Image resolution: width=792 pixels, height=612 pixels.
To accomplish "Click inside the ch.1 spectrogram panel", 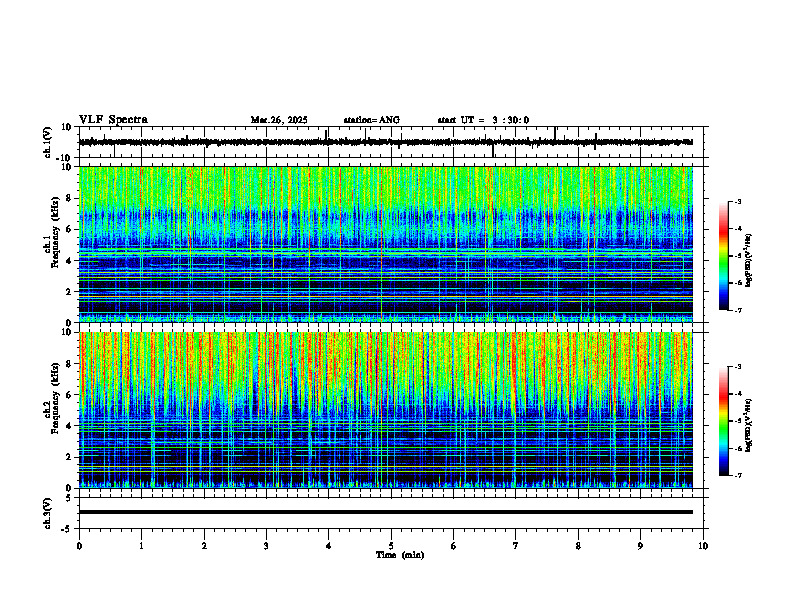I will (385, 244).
